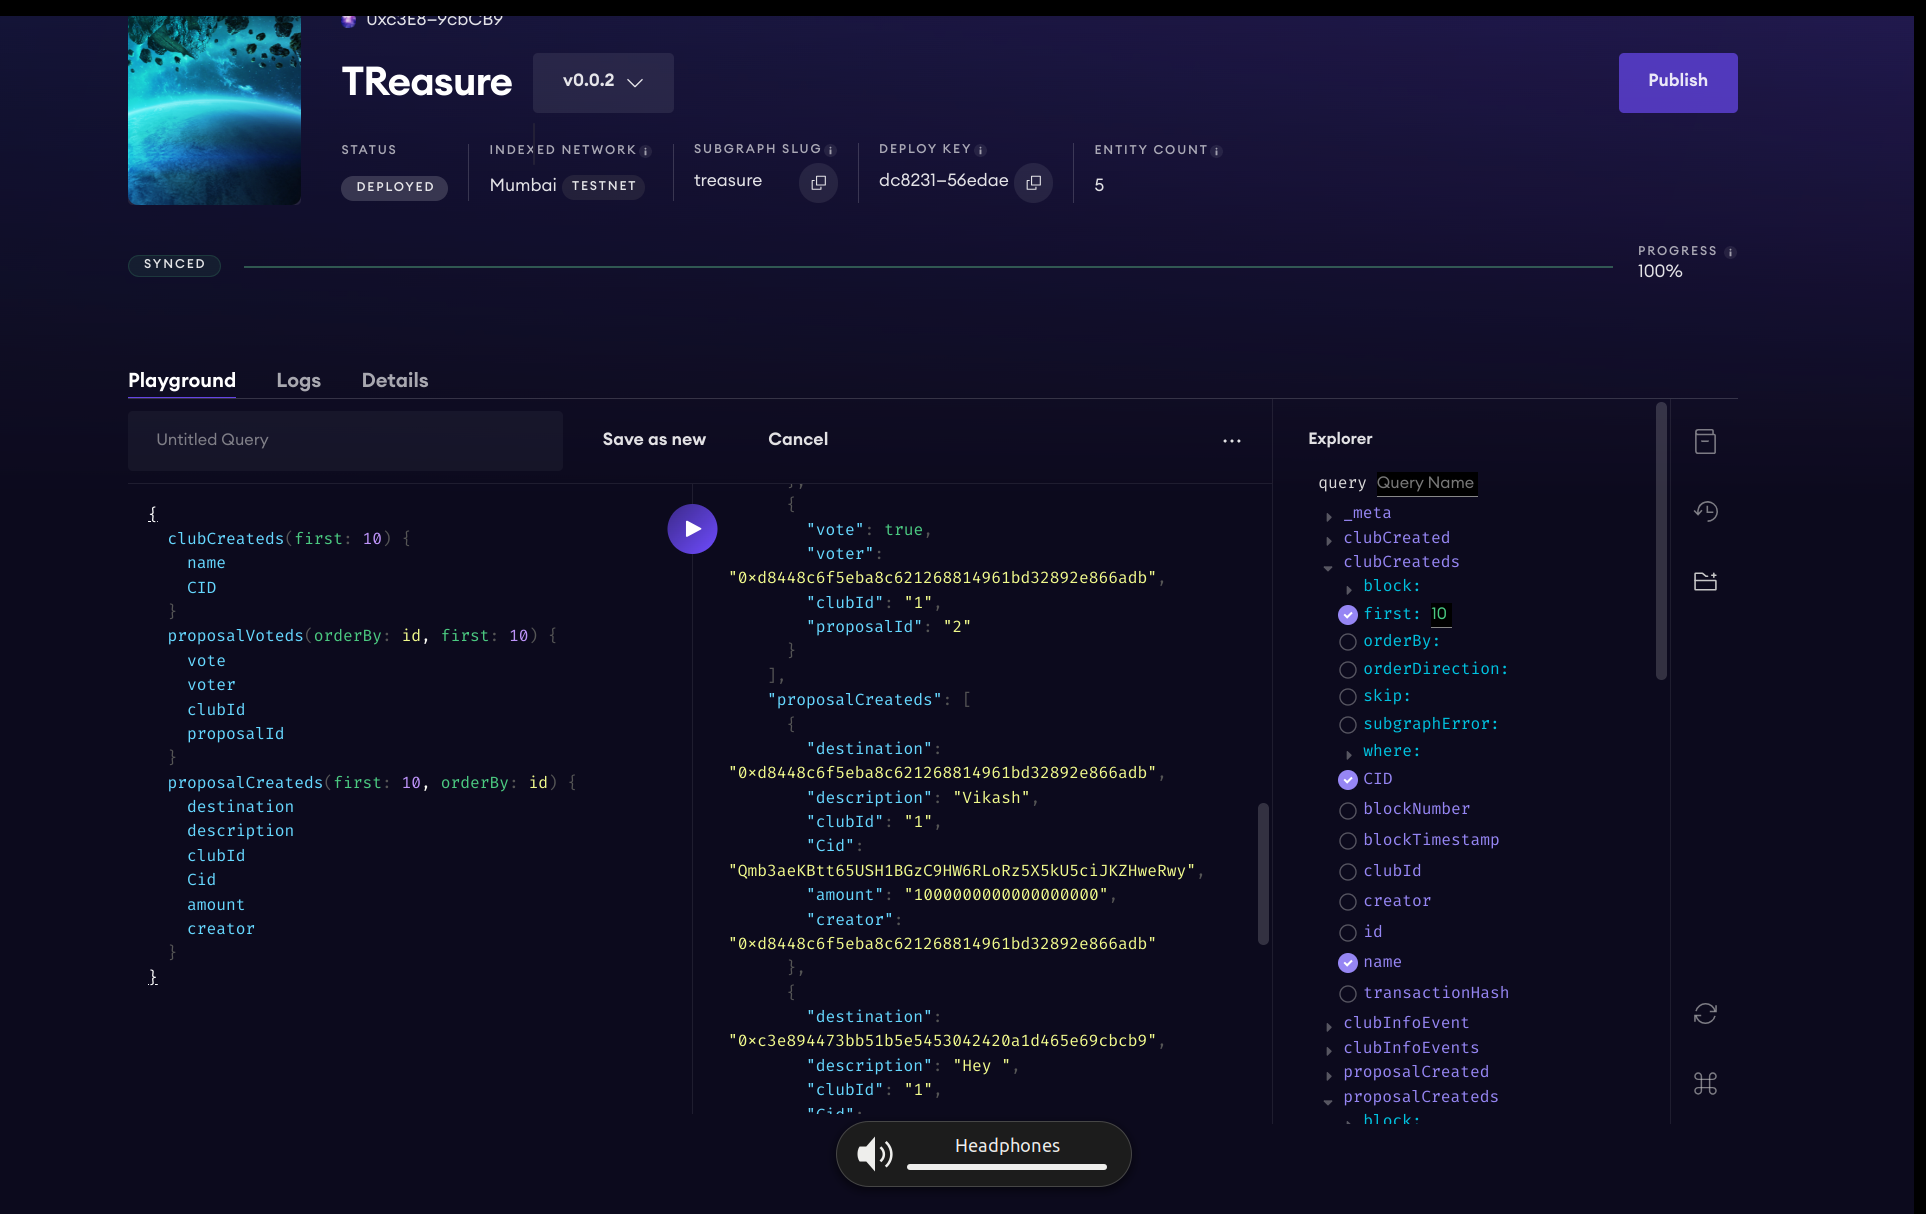Viewport: 1926px width, 1214px height.
Task: Uncheck the first: 10 argument
Action: point(1348,614)
